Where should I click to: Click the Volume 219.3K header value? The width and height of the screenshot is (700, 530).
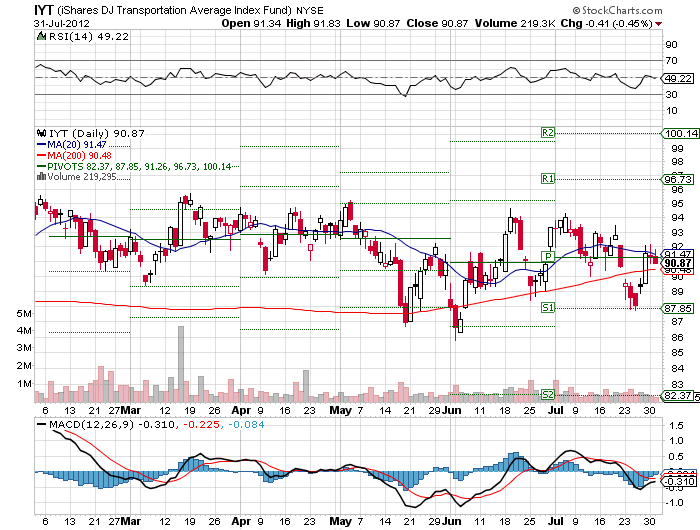(x=515, y=24)
